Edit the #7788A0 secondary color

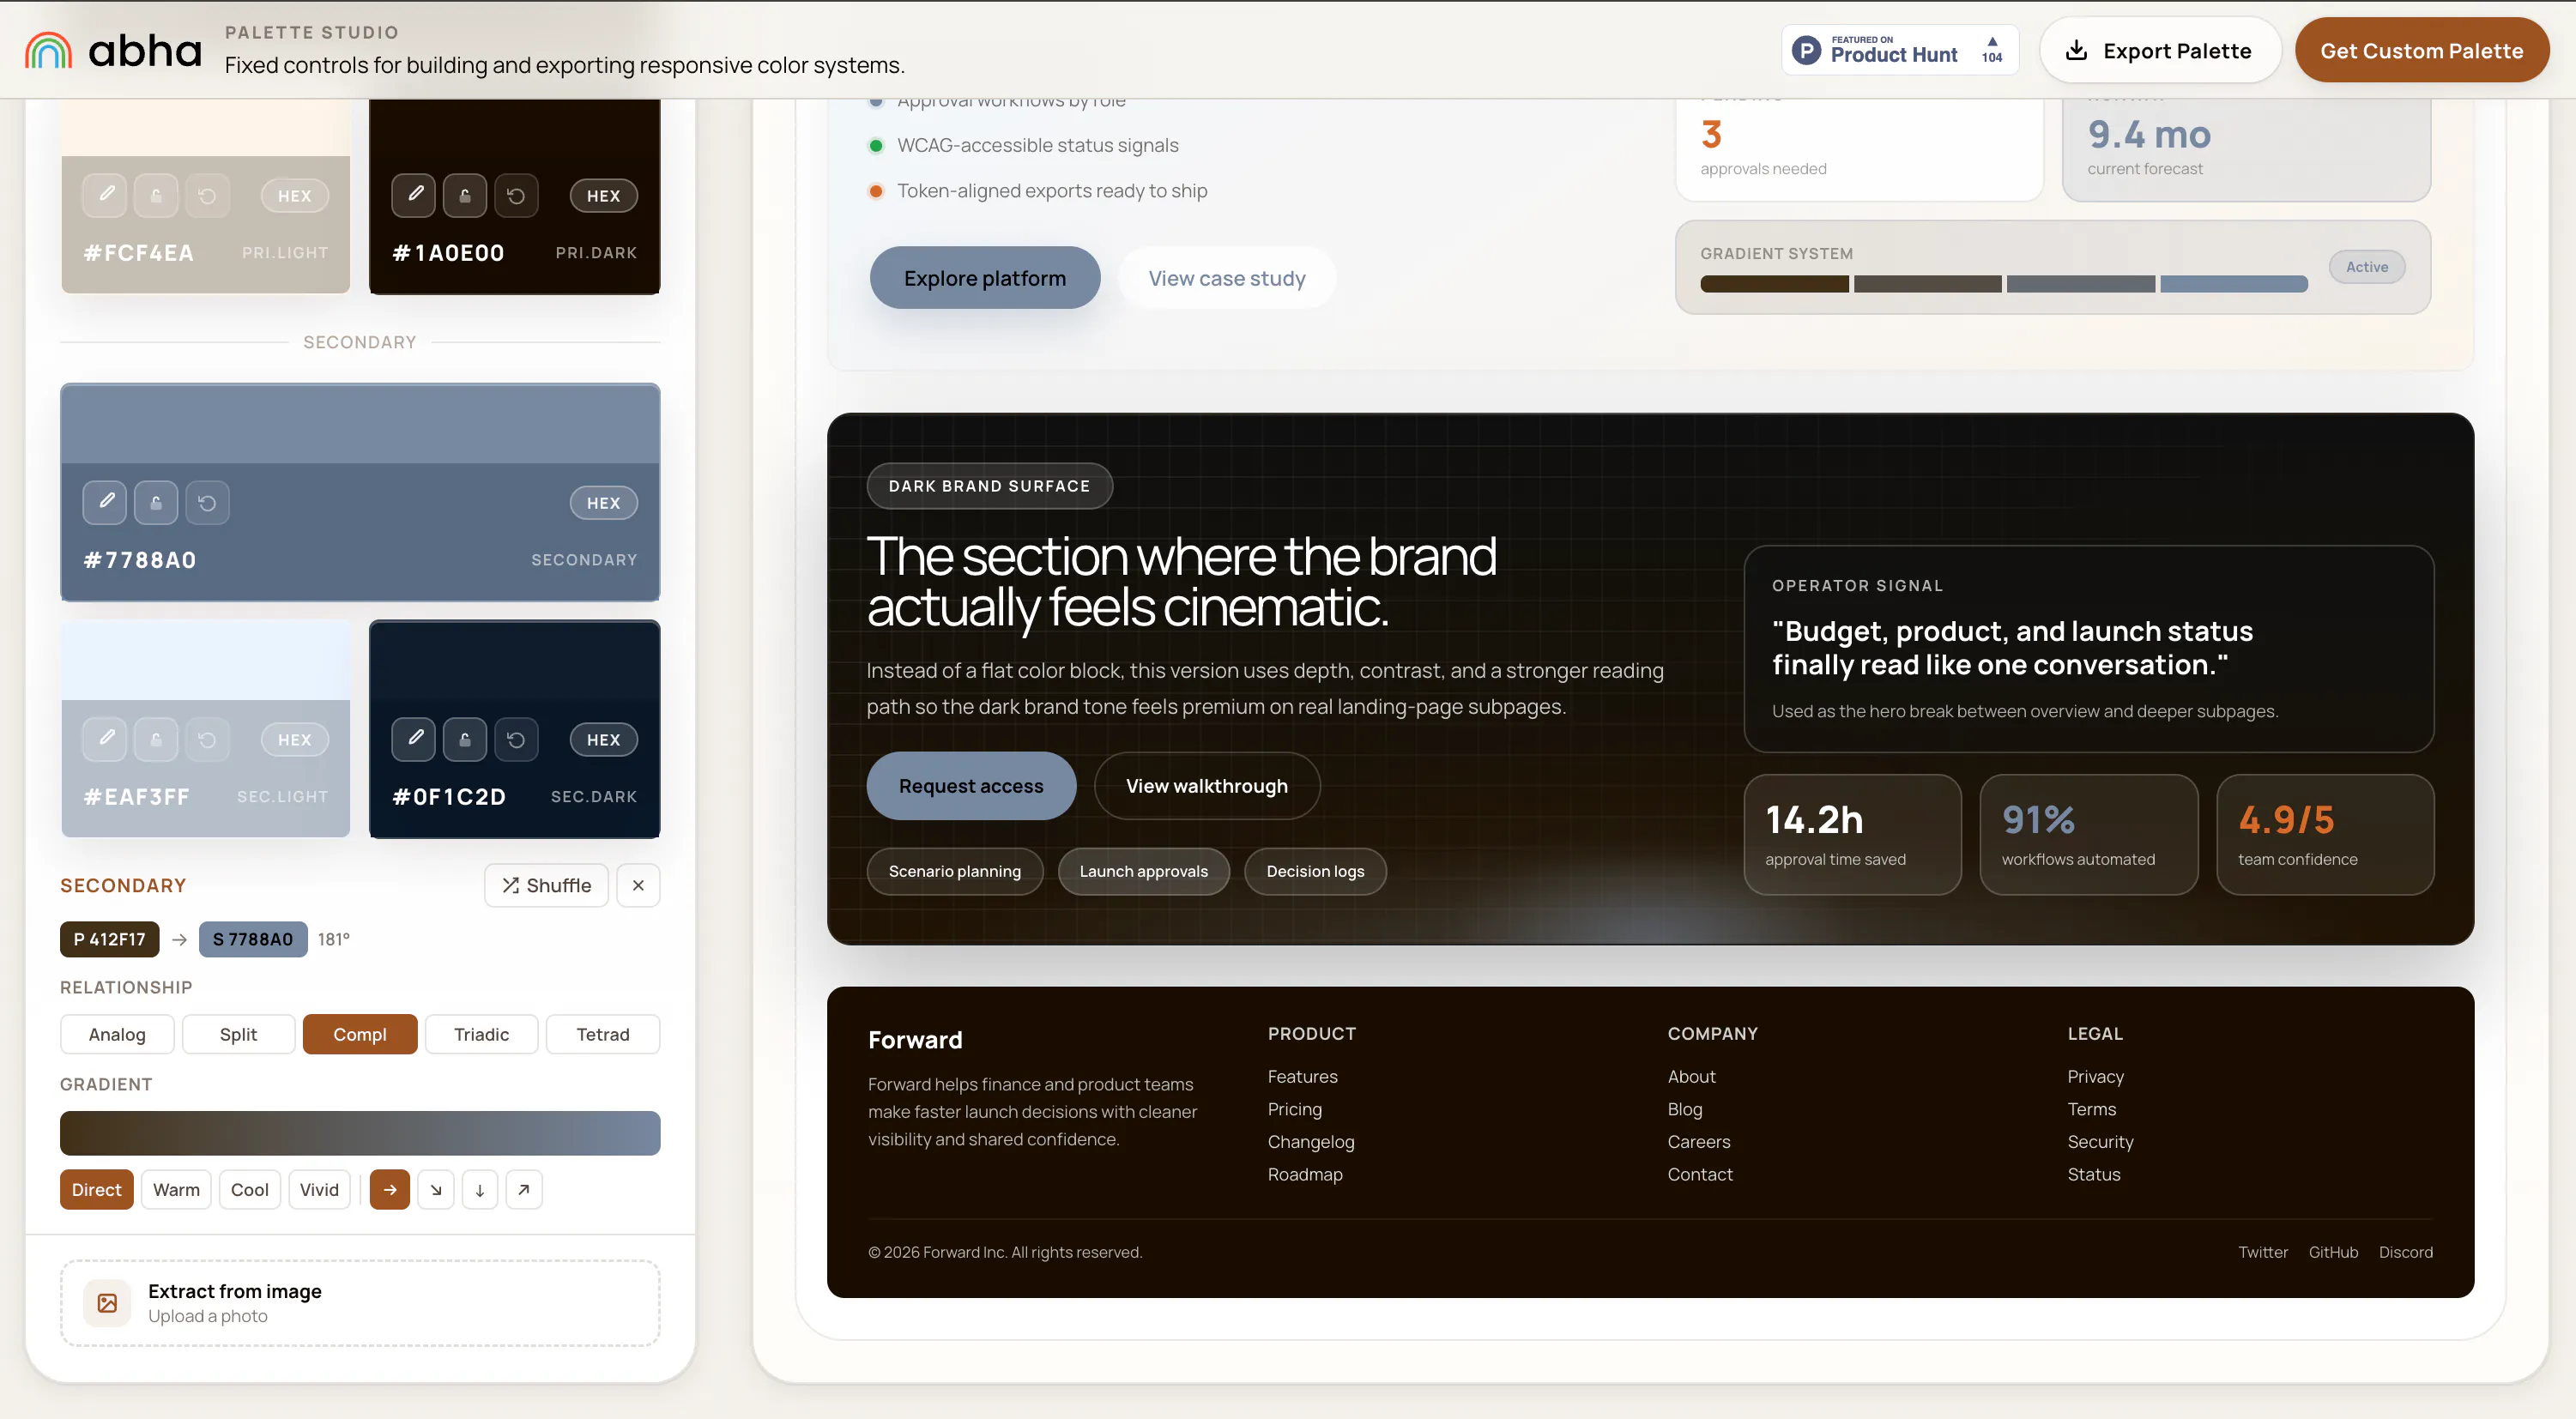coord(105,502)
